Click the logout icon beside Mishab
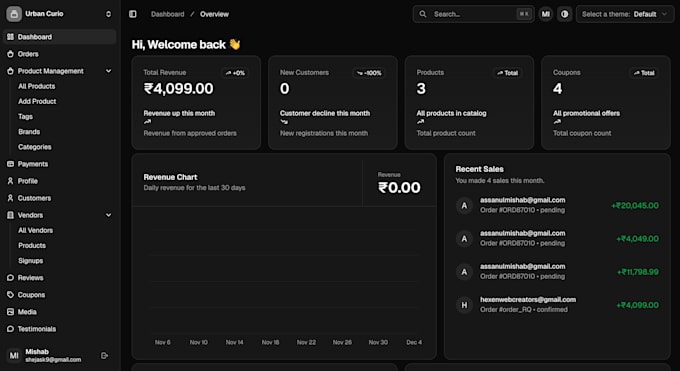This screenshot has width=680, height=371. click(104, 355)
